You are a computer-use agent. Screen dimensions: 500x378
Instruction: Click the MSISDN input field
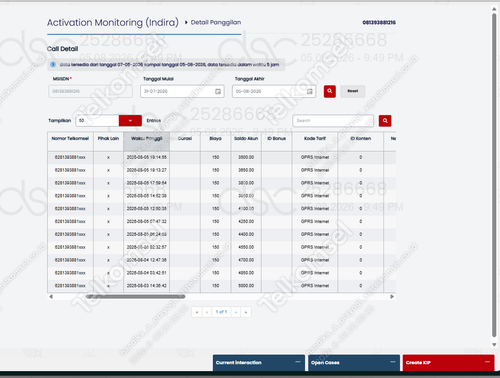pyautogui.click(x=90, y=91)
